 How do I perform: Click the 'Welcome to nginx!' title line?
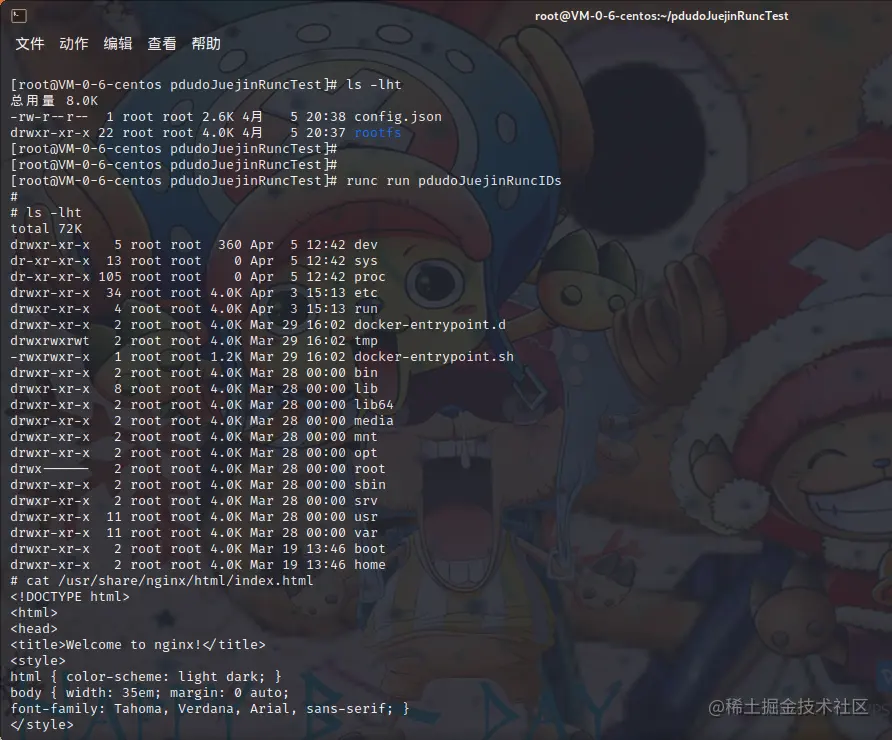coord(138,644)
